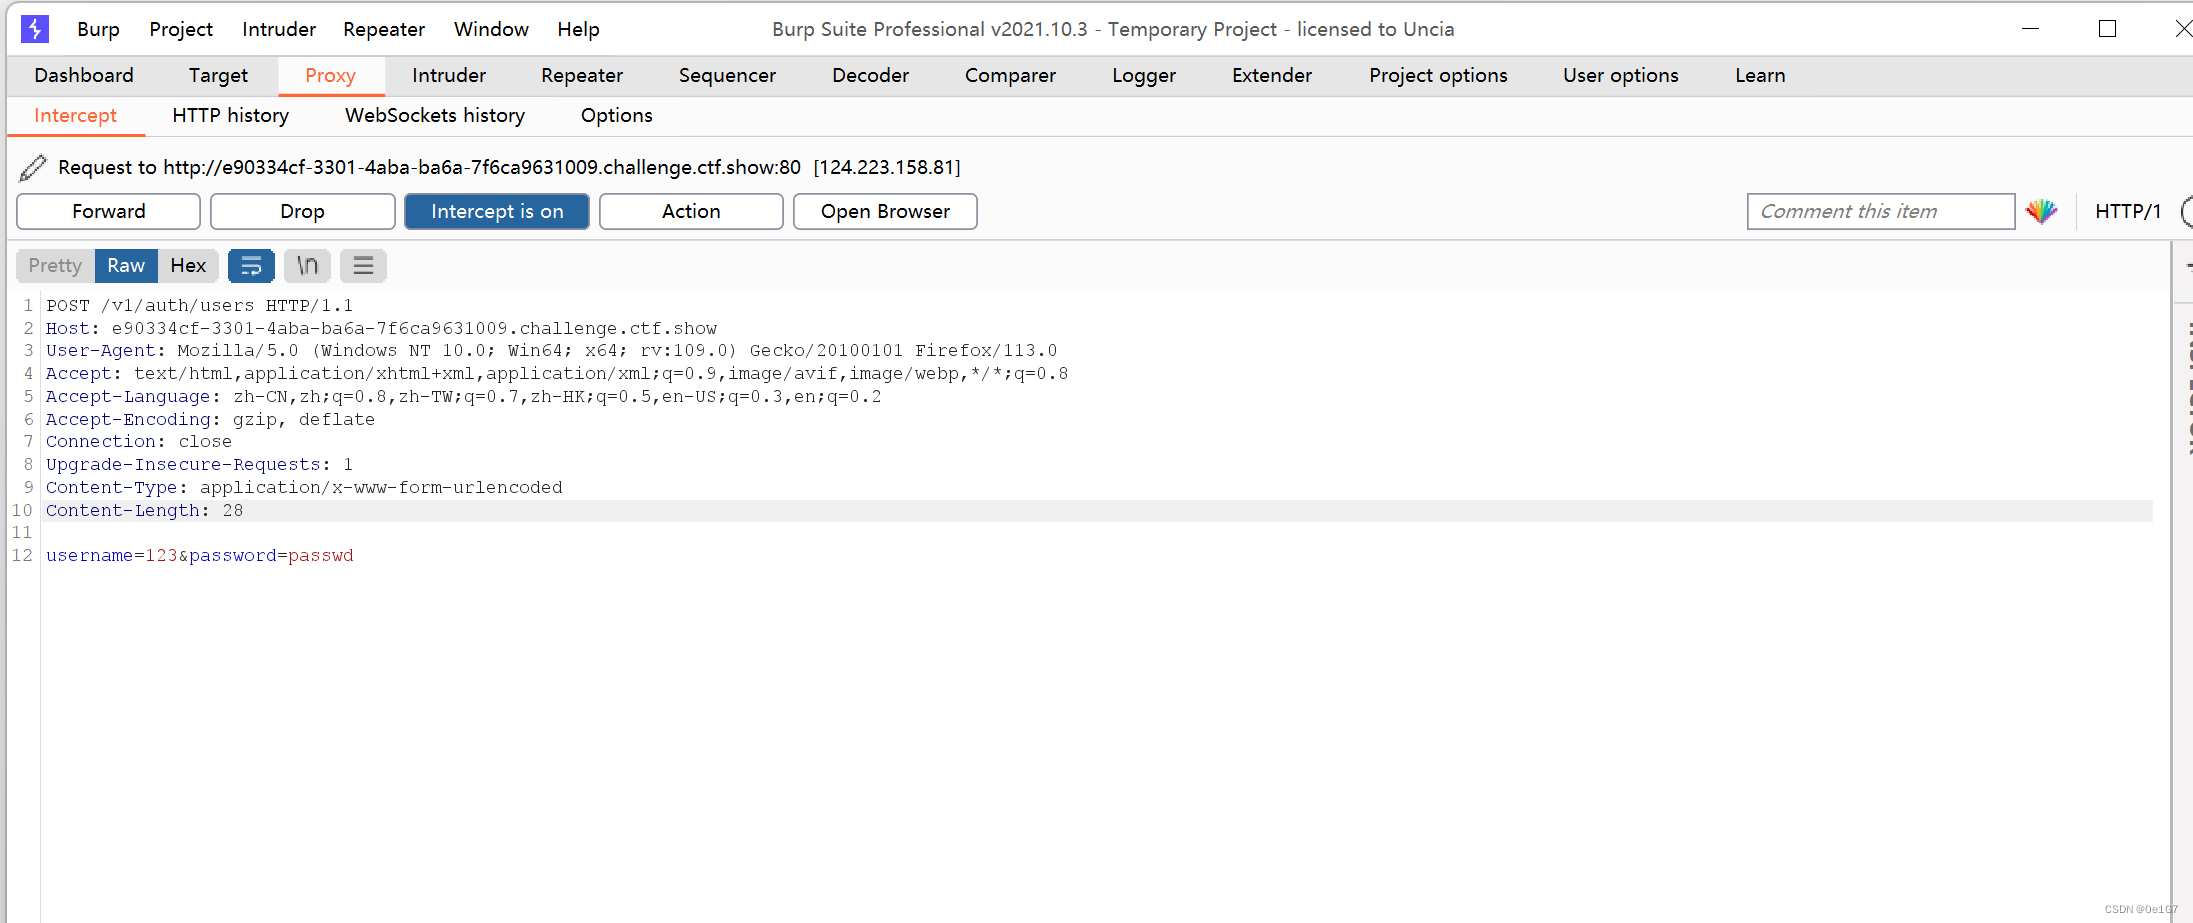Image resolution: width=2193 pixels, height=923 pixels.
Task: Toggle the show non-printable characters \n icon
Action: (307, 266)
